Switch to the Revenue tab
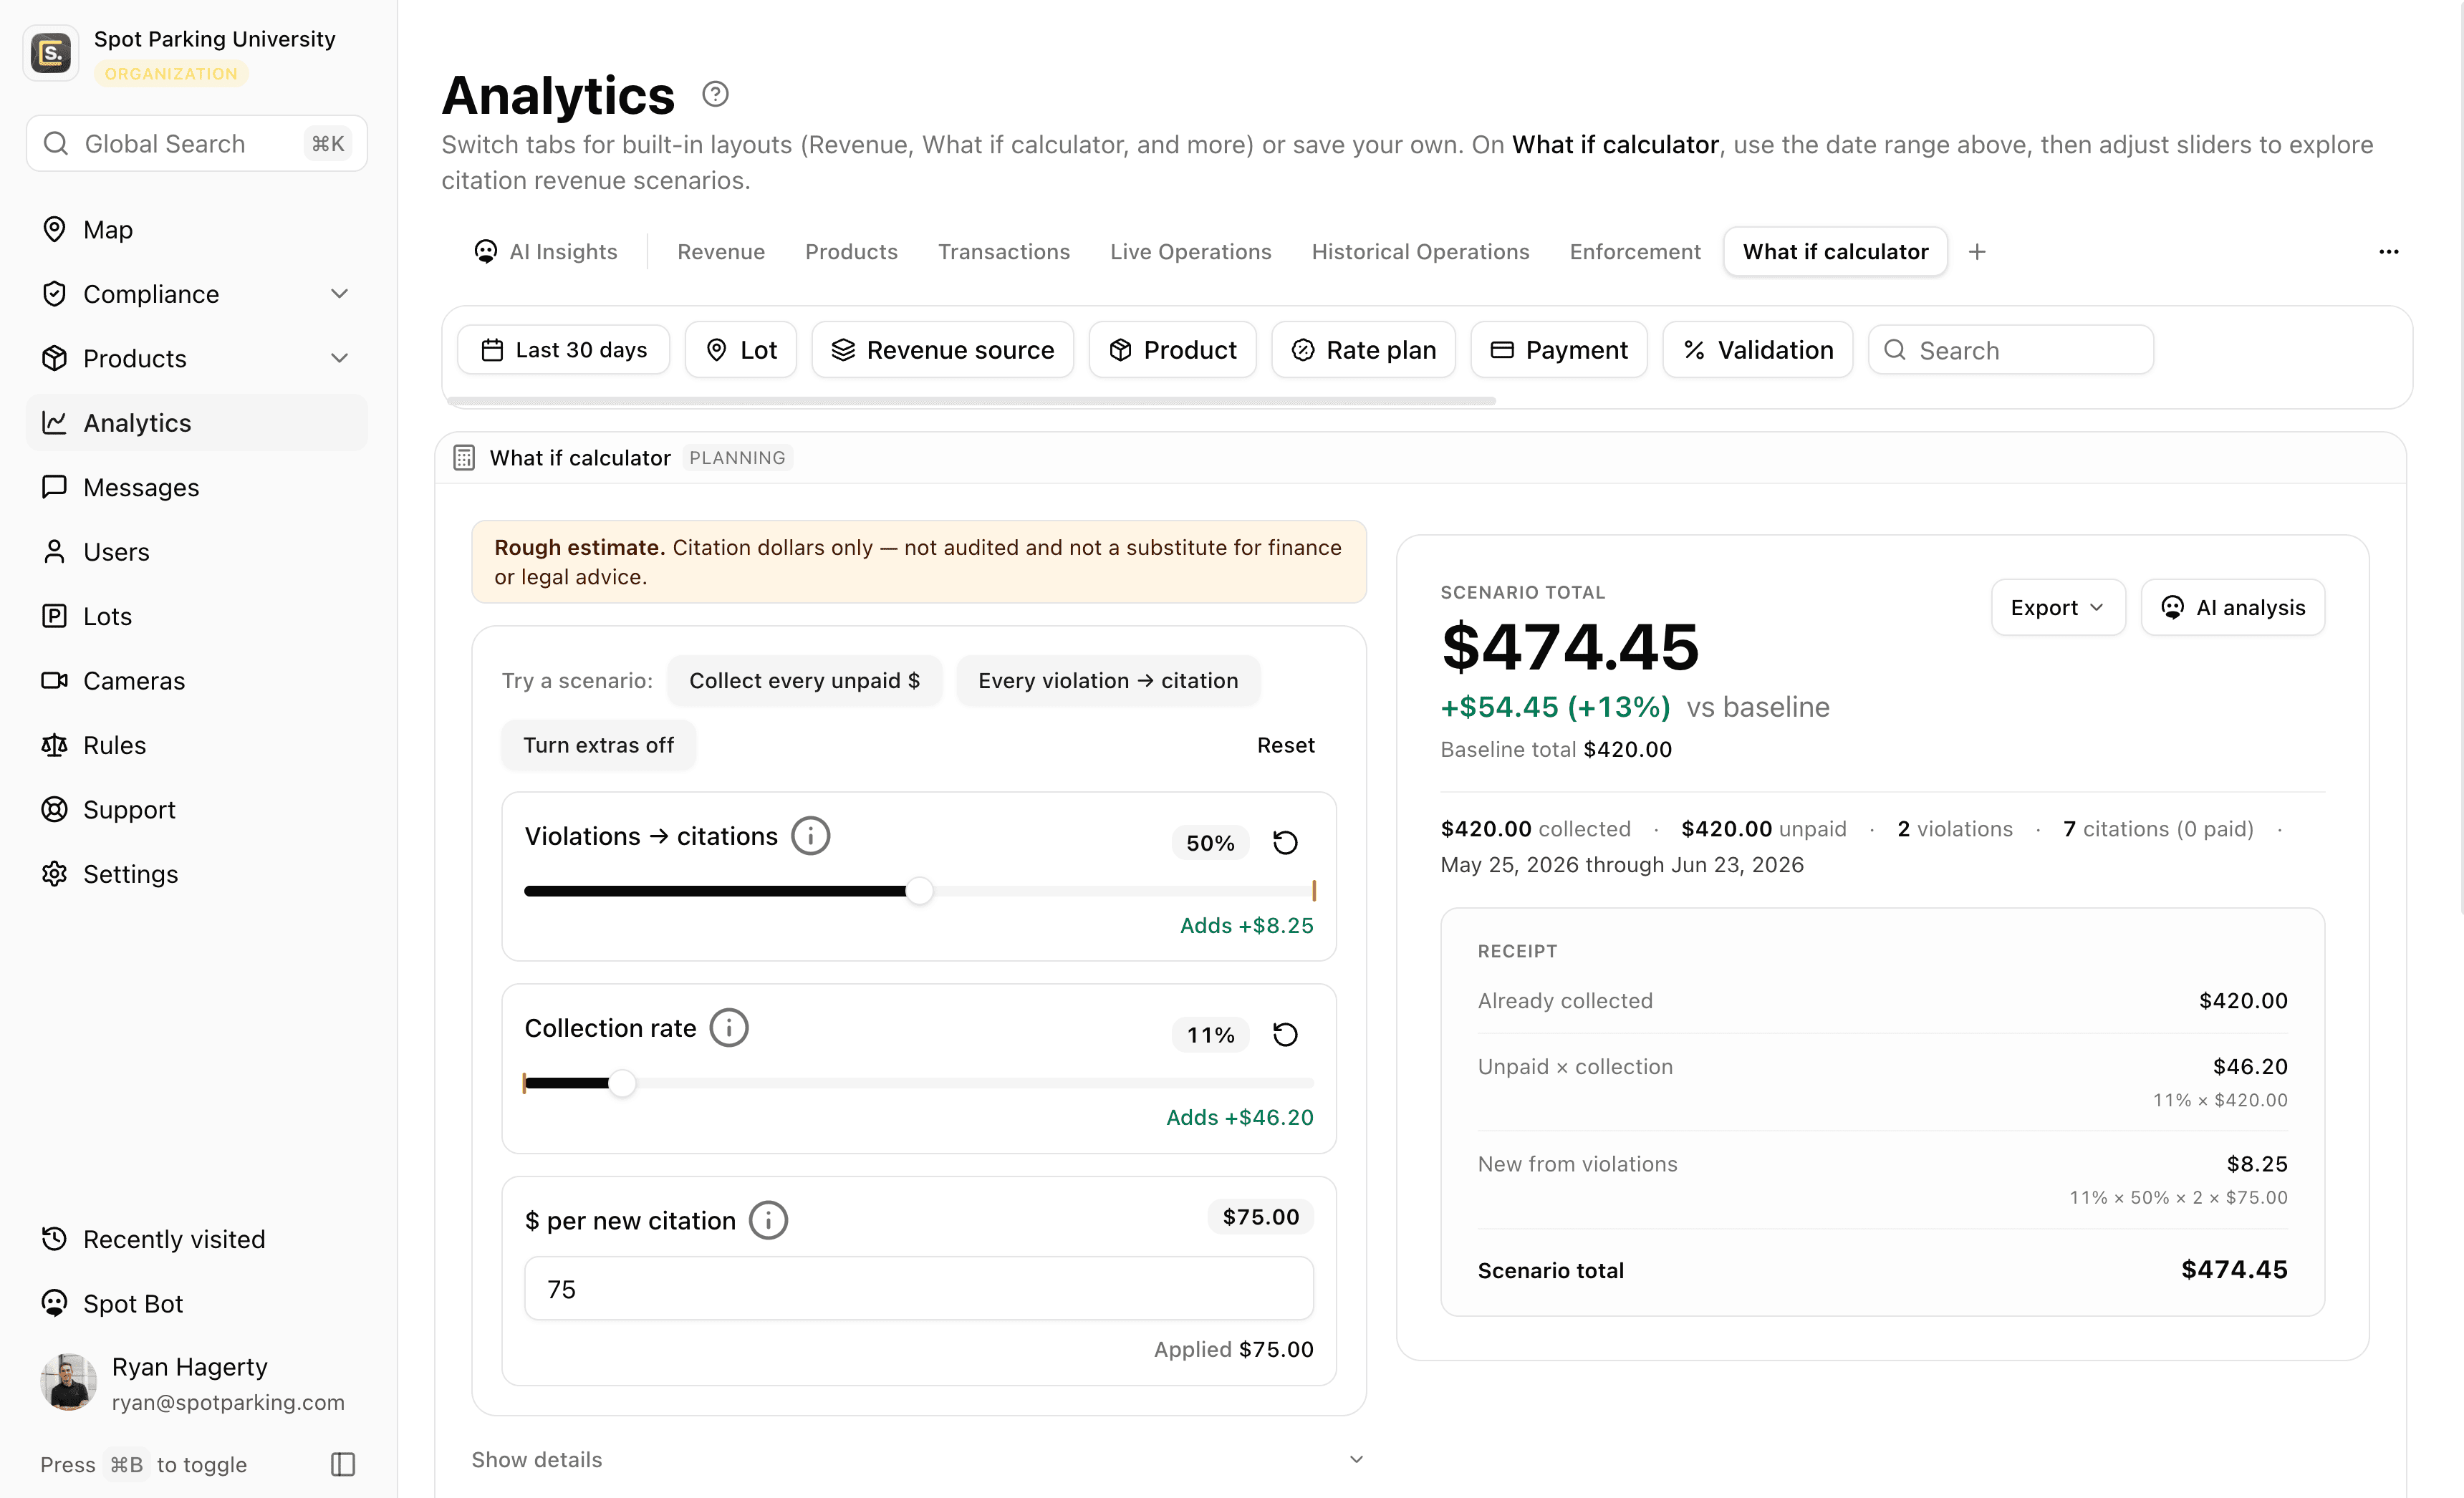2464x1498 pixels. click(x=721, y=252)
